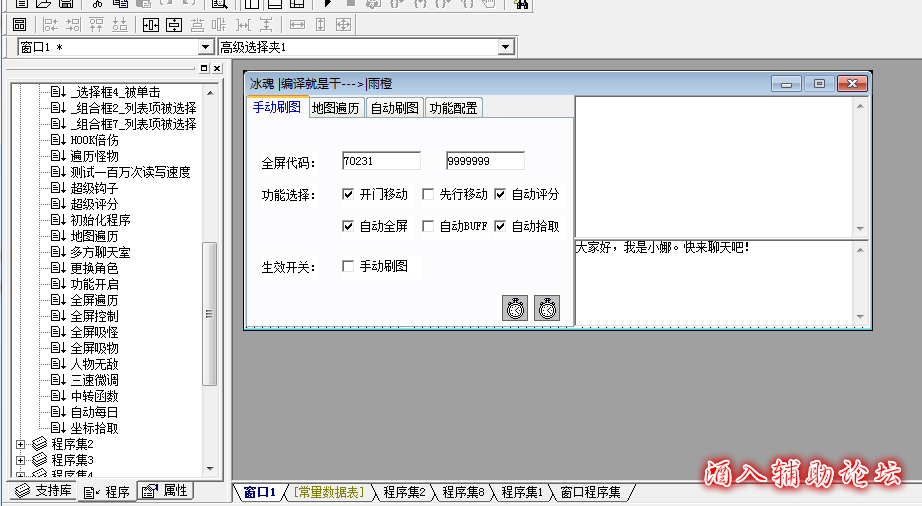
Task: Select the 多方聊天室 tree item
Action: point(100,252)
